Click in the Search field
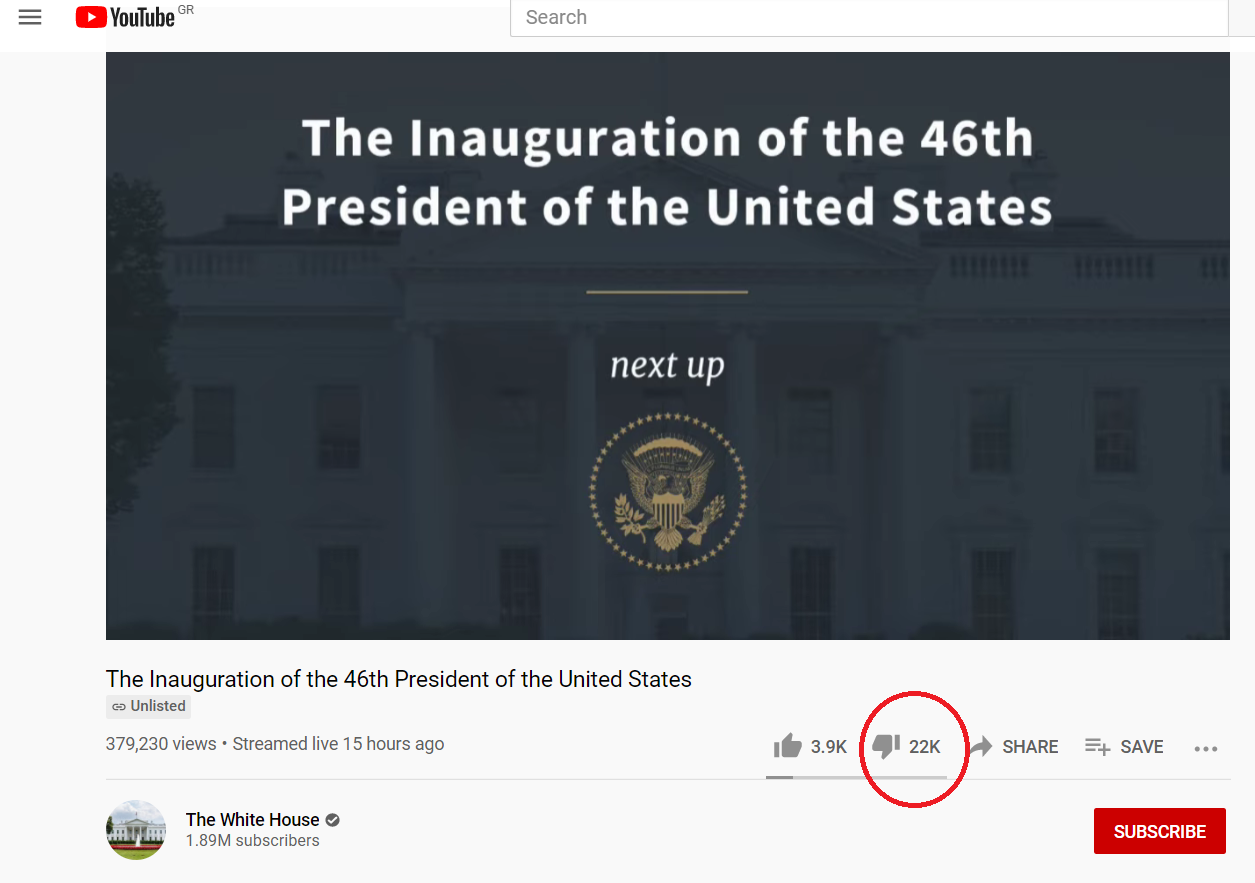This screenshot has height=883, width=1255. [x=868, y=17]
